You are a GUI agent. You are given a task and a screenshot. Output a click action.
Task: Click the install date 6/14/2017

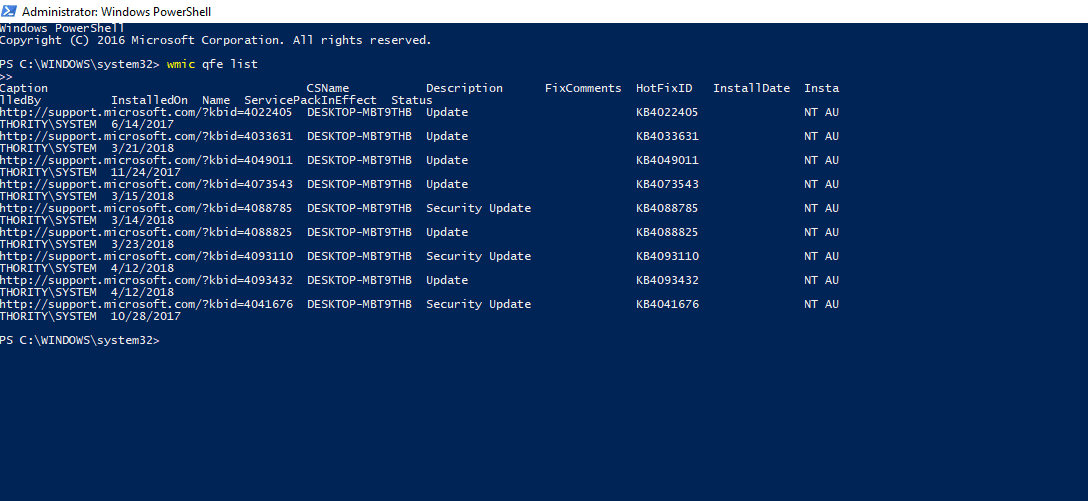142,124
